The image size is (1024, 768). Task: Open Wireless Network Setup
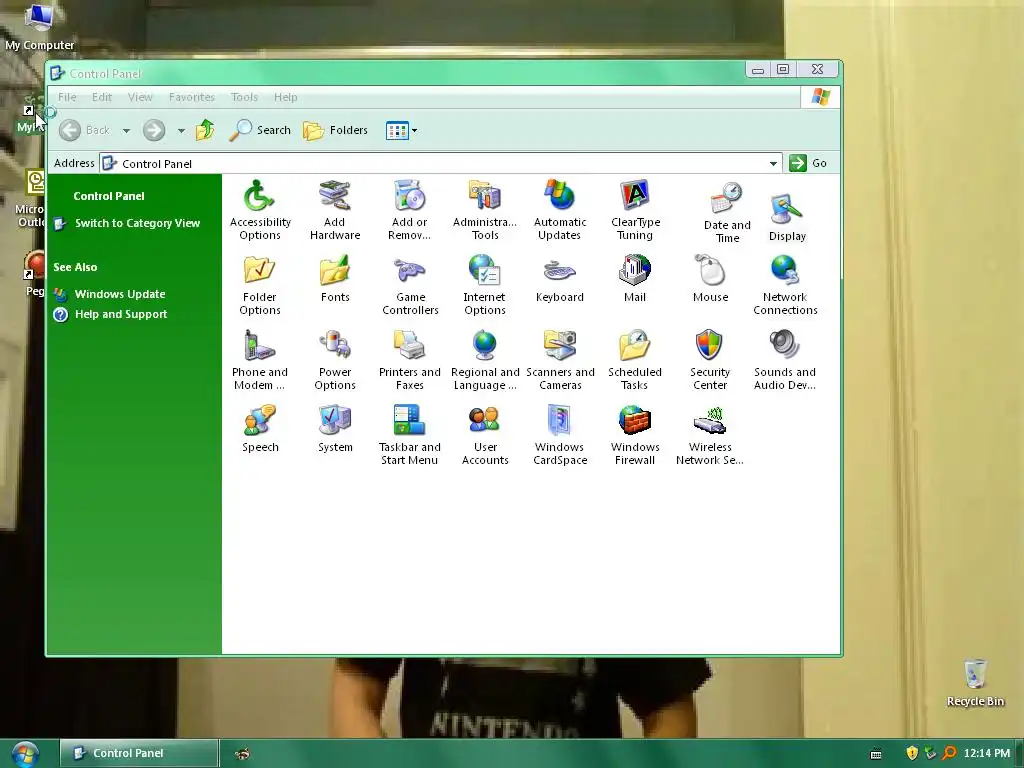[710, 435]
